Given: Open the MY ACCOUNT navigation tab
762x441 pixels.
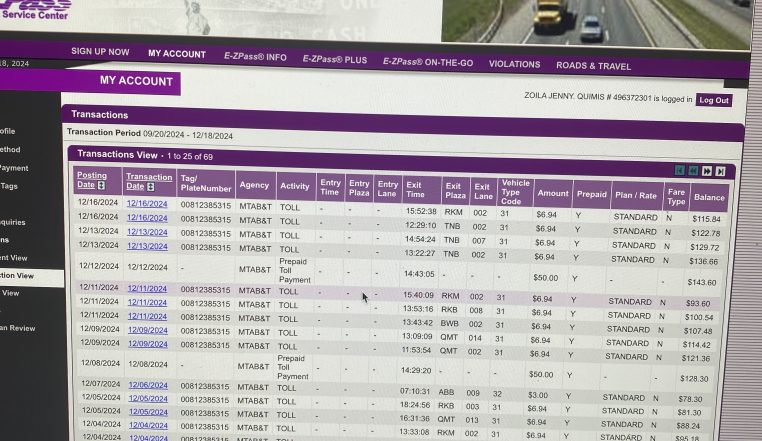Looking at the screenshot, I should click(177, 54).
